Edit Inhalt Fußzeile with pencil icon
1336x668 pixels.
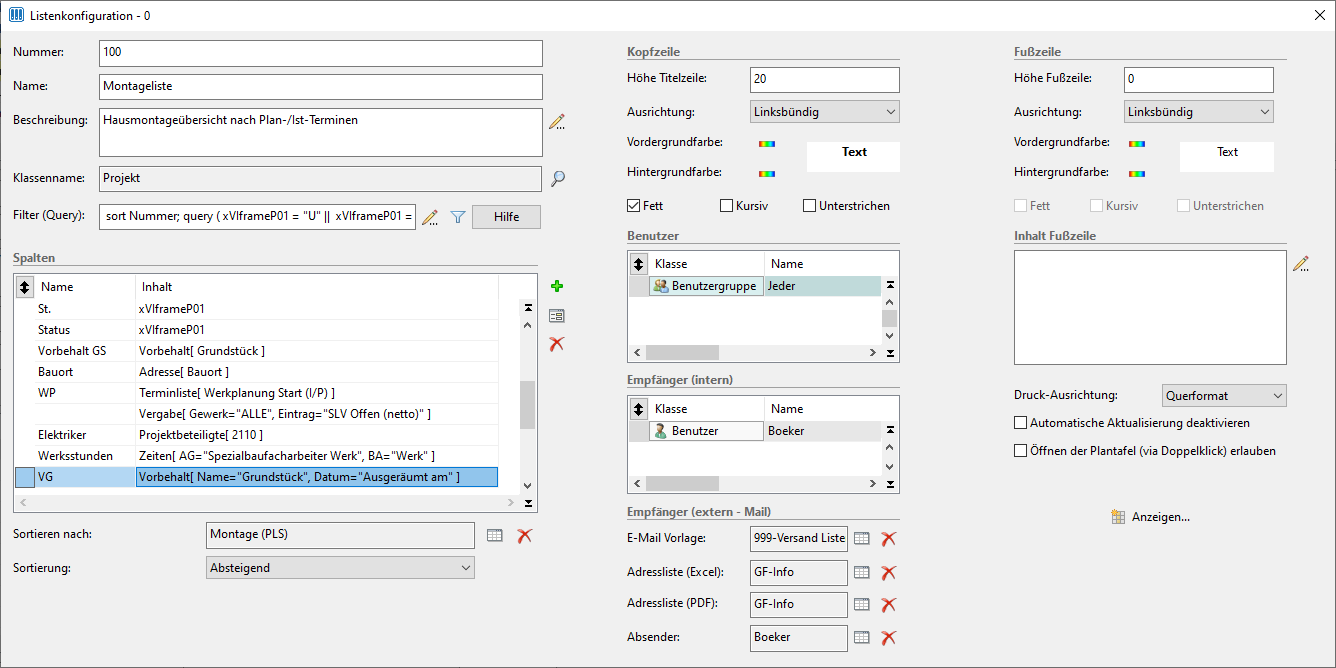point(1301,264)
